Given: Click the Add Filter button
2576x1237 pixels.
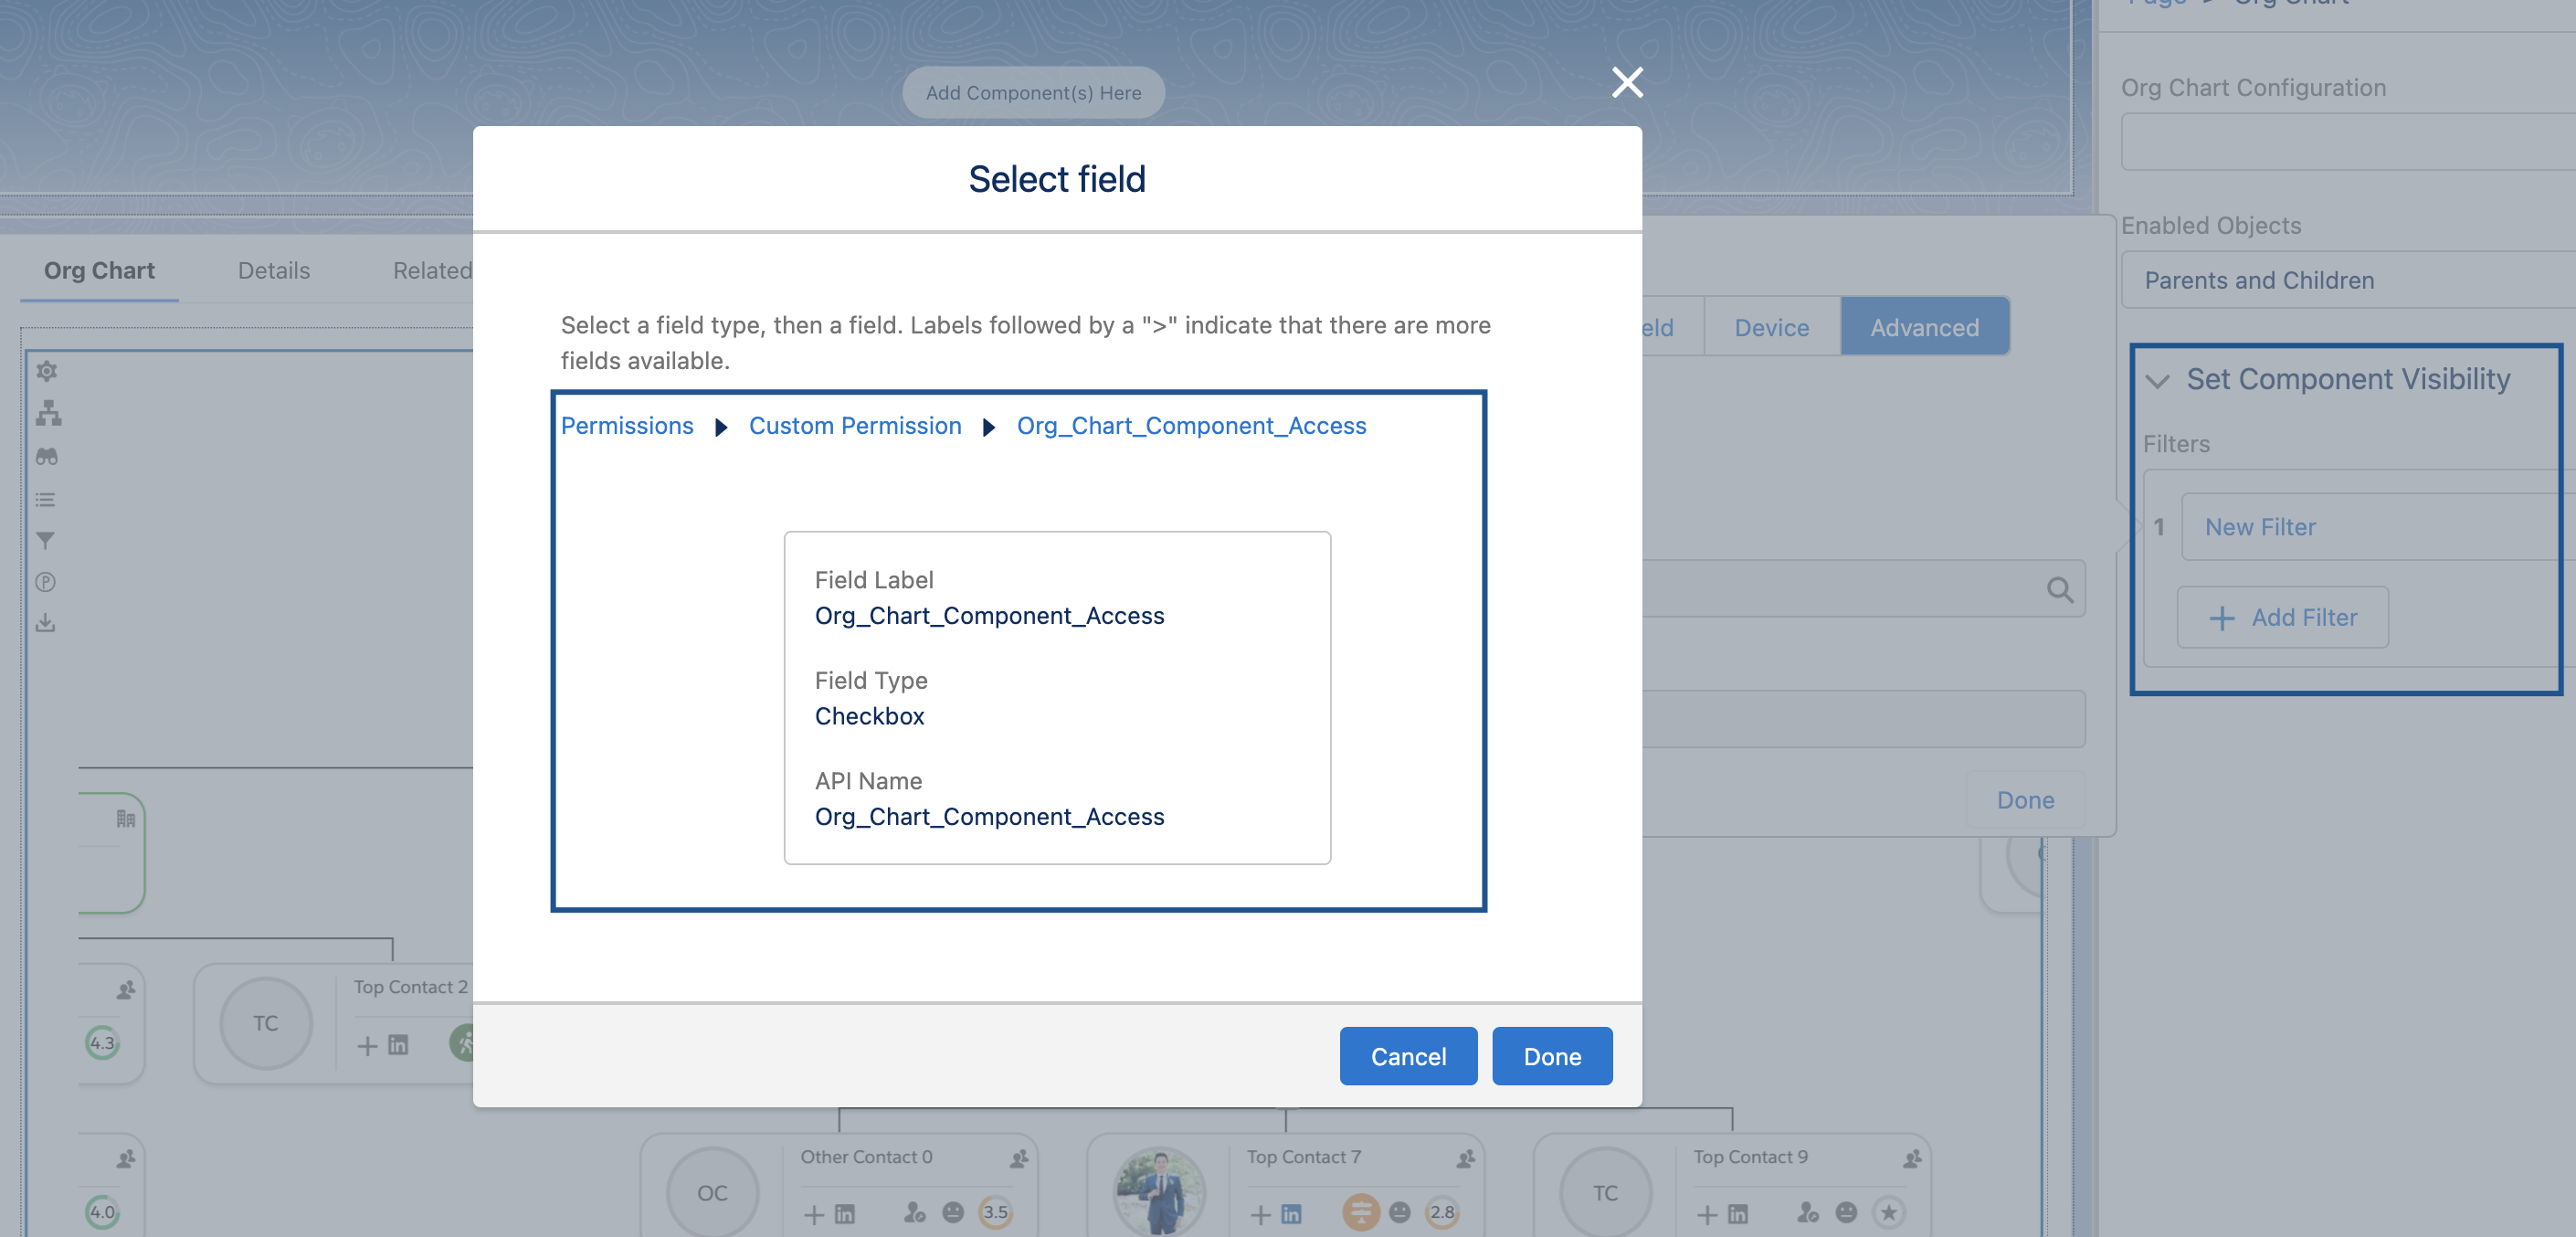Looking at the screenshot, I should [x=2282, y=618].
